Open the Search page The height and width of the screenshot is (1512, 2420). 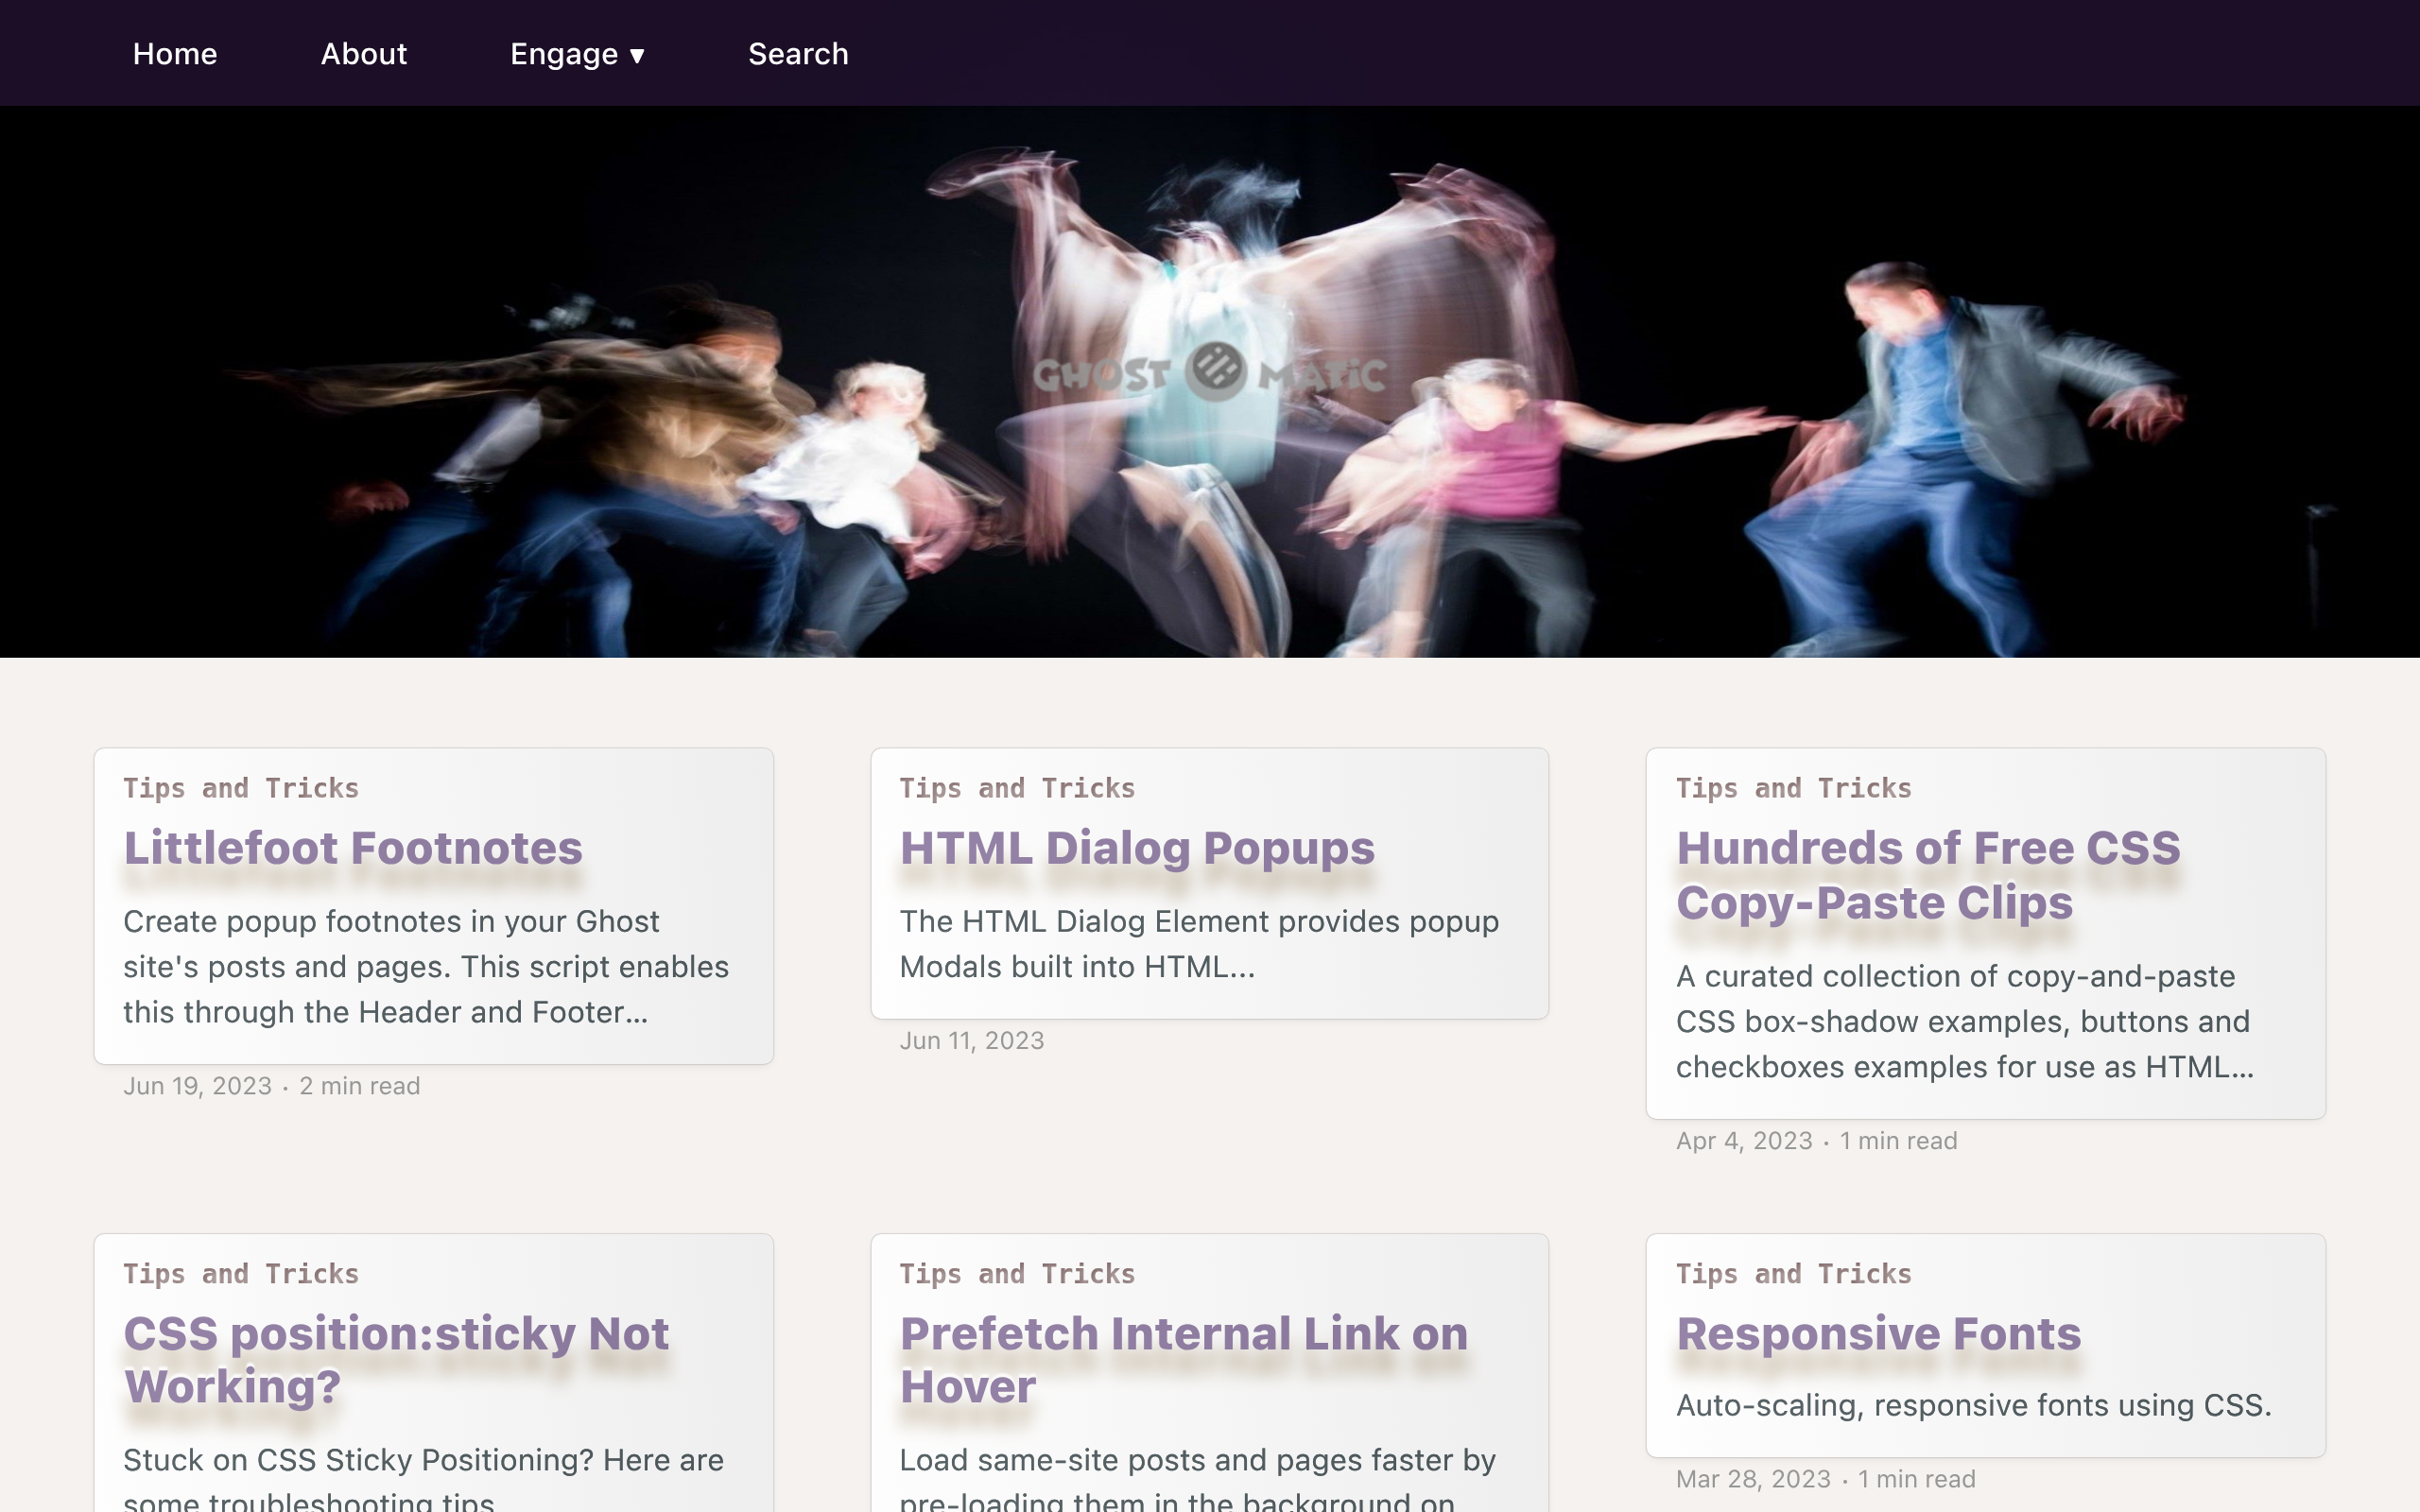coord(798,54)
